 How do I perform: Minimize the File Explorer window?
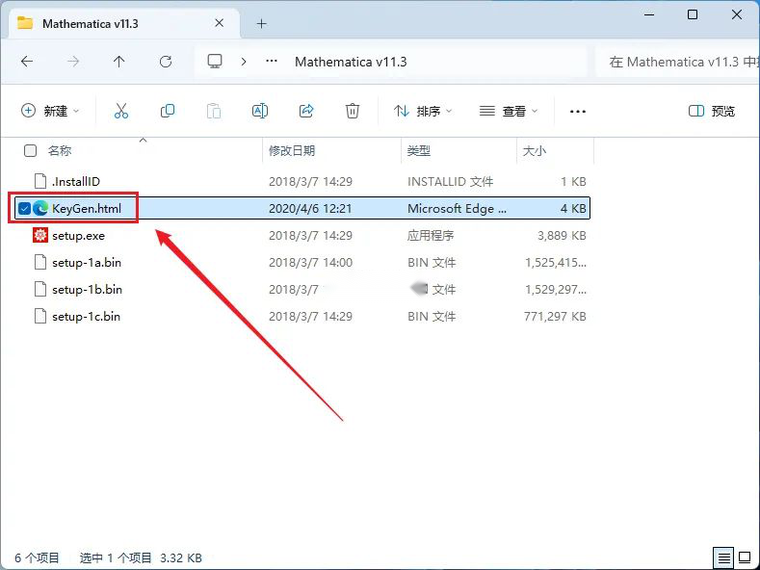coord(649,15)
